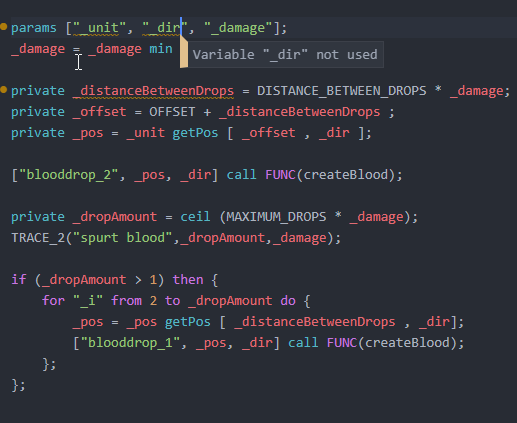Click getPos inside the for loop
The image size is (517, 423).
188,322
